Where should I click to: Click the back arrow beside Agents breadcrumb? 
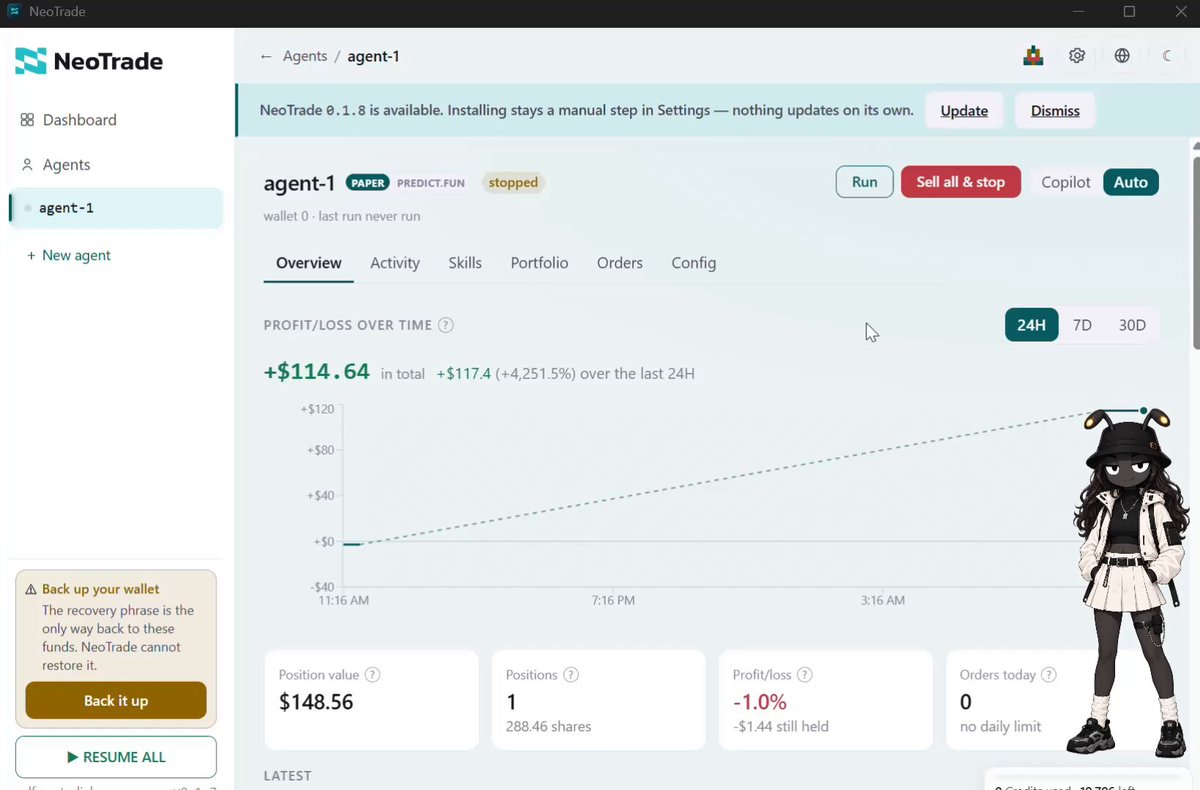point(266,56)
